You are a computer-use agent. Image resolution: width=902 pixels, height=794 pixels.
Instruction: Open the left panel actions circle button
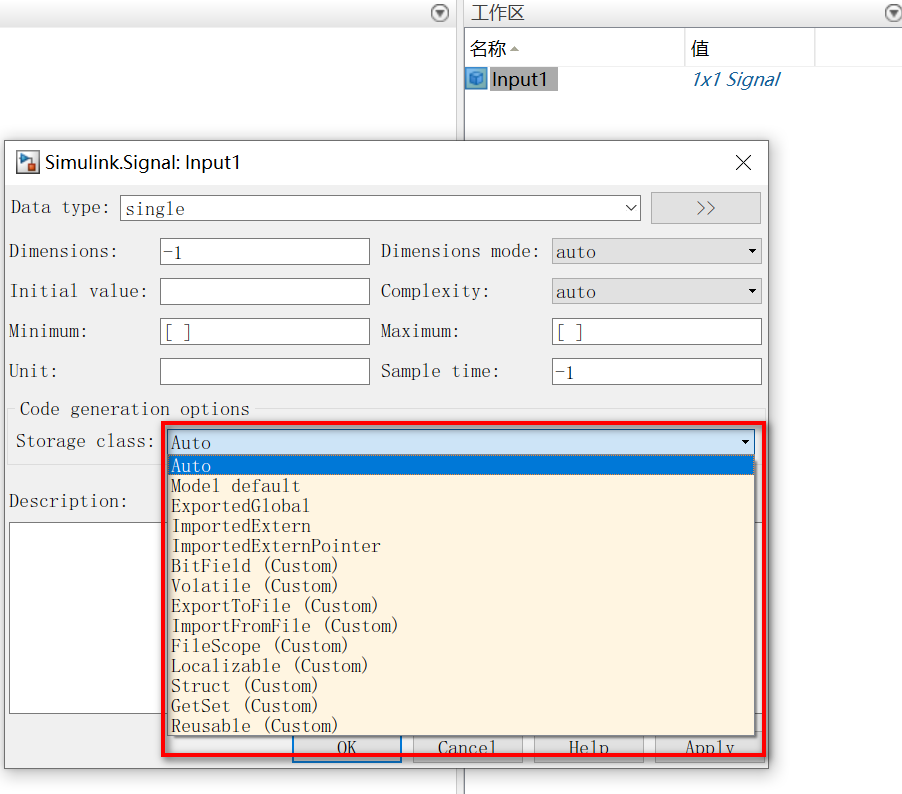439,13
